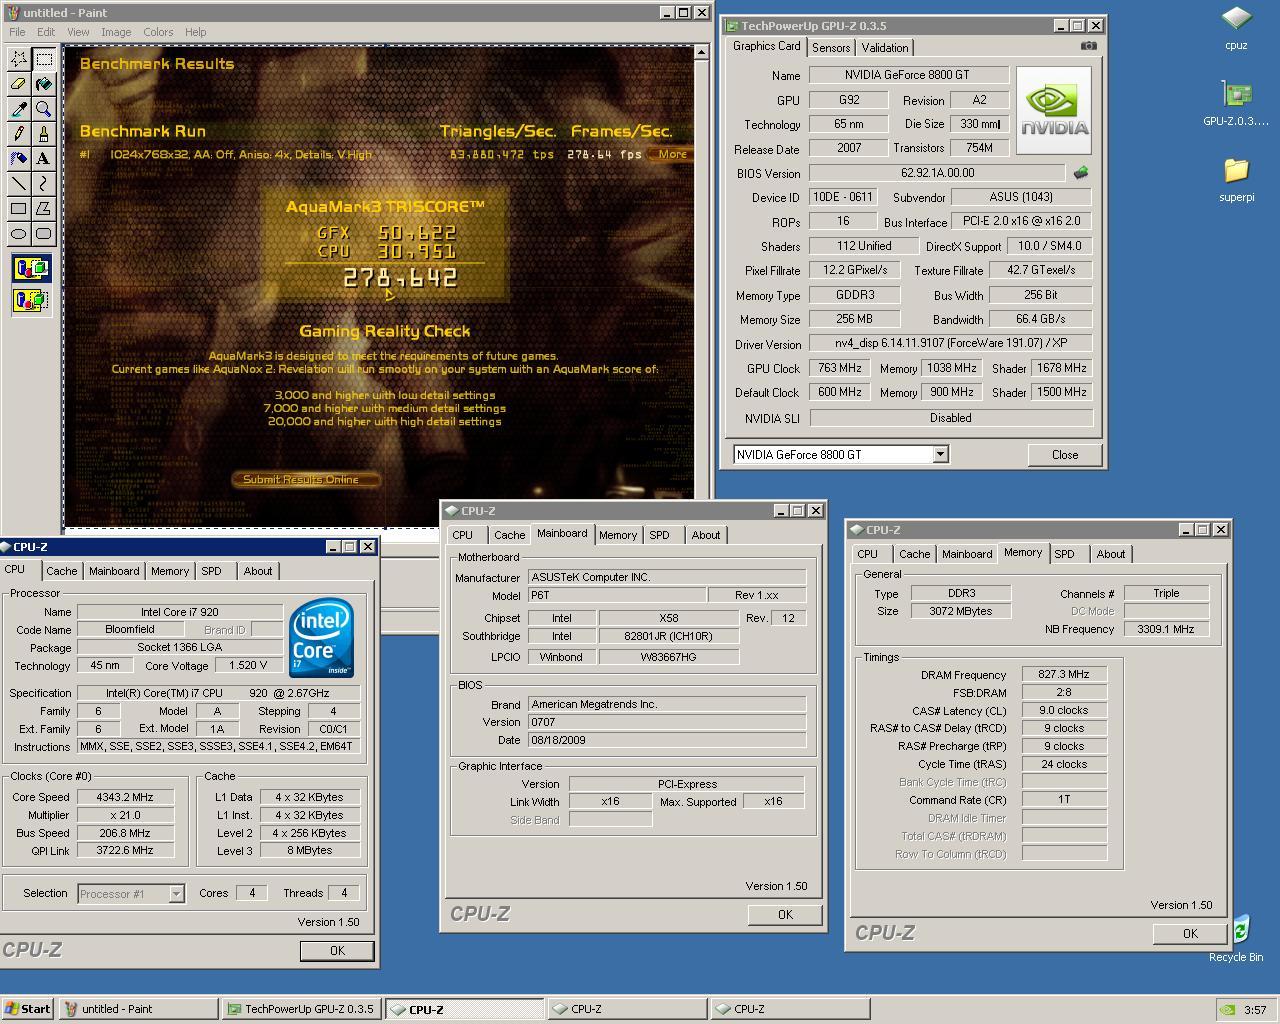The image size is (1280, 1024).
Task: Open About tab in CPU-Z DDR3 Timings window
Action: point(1111,554)
